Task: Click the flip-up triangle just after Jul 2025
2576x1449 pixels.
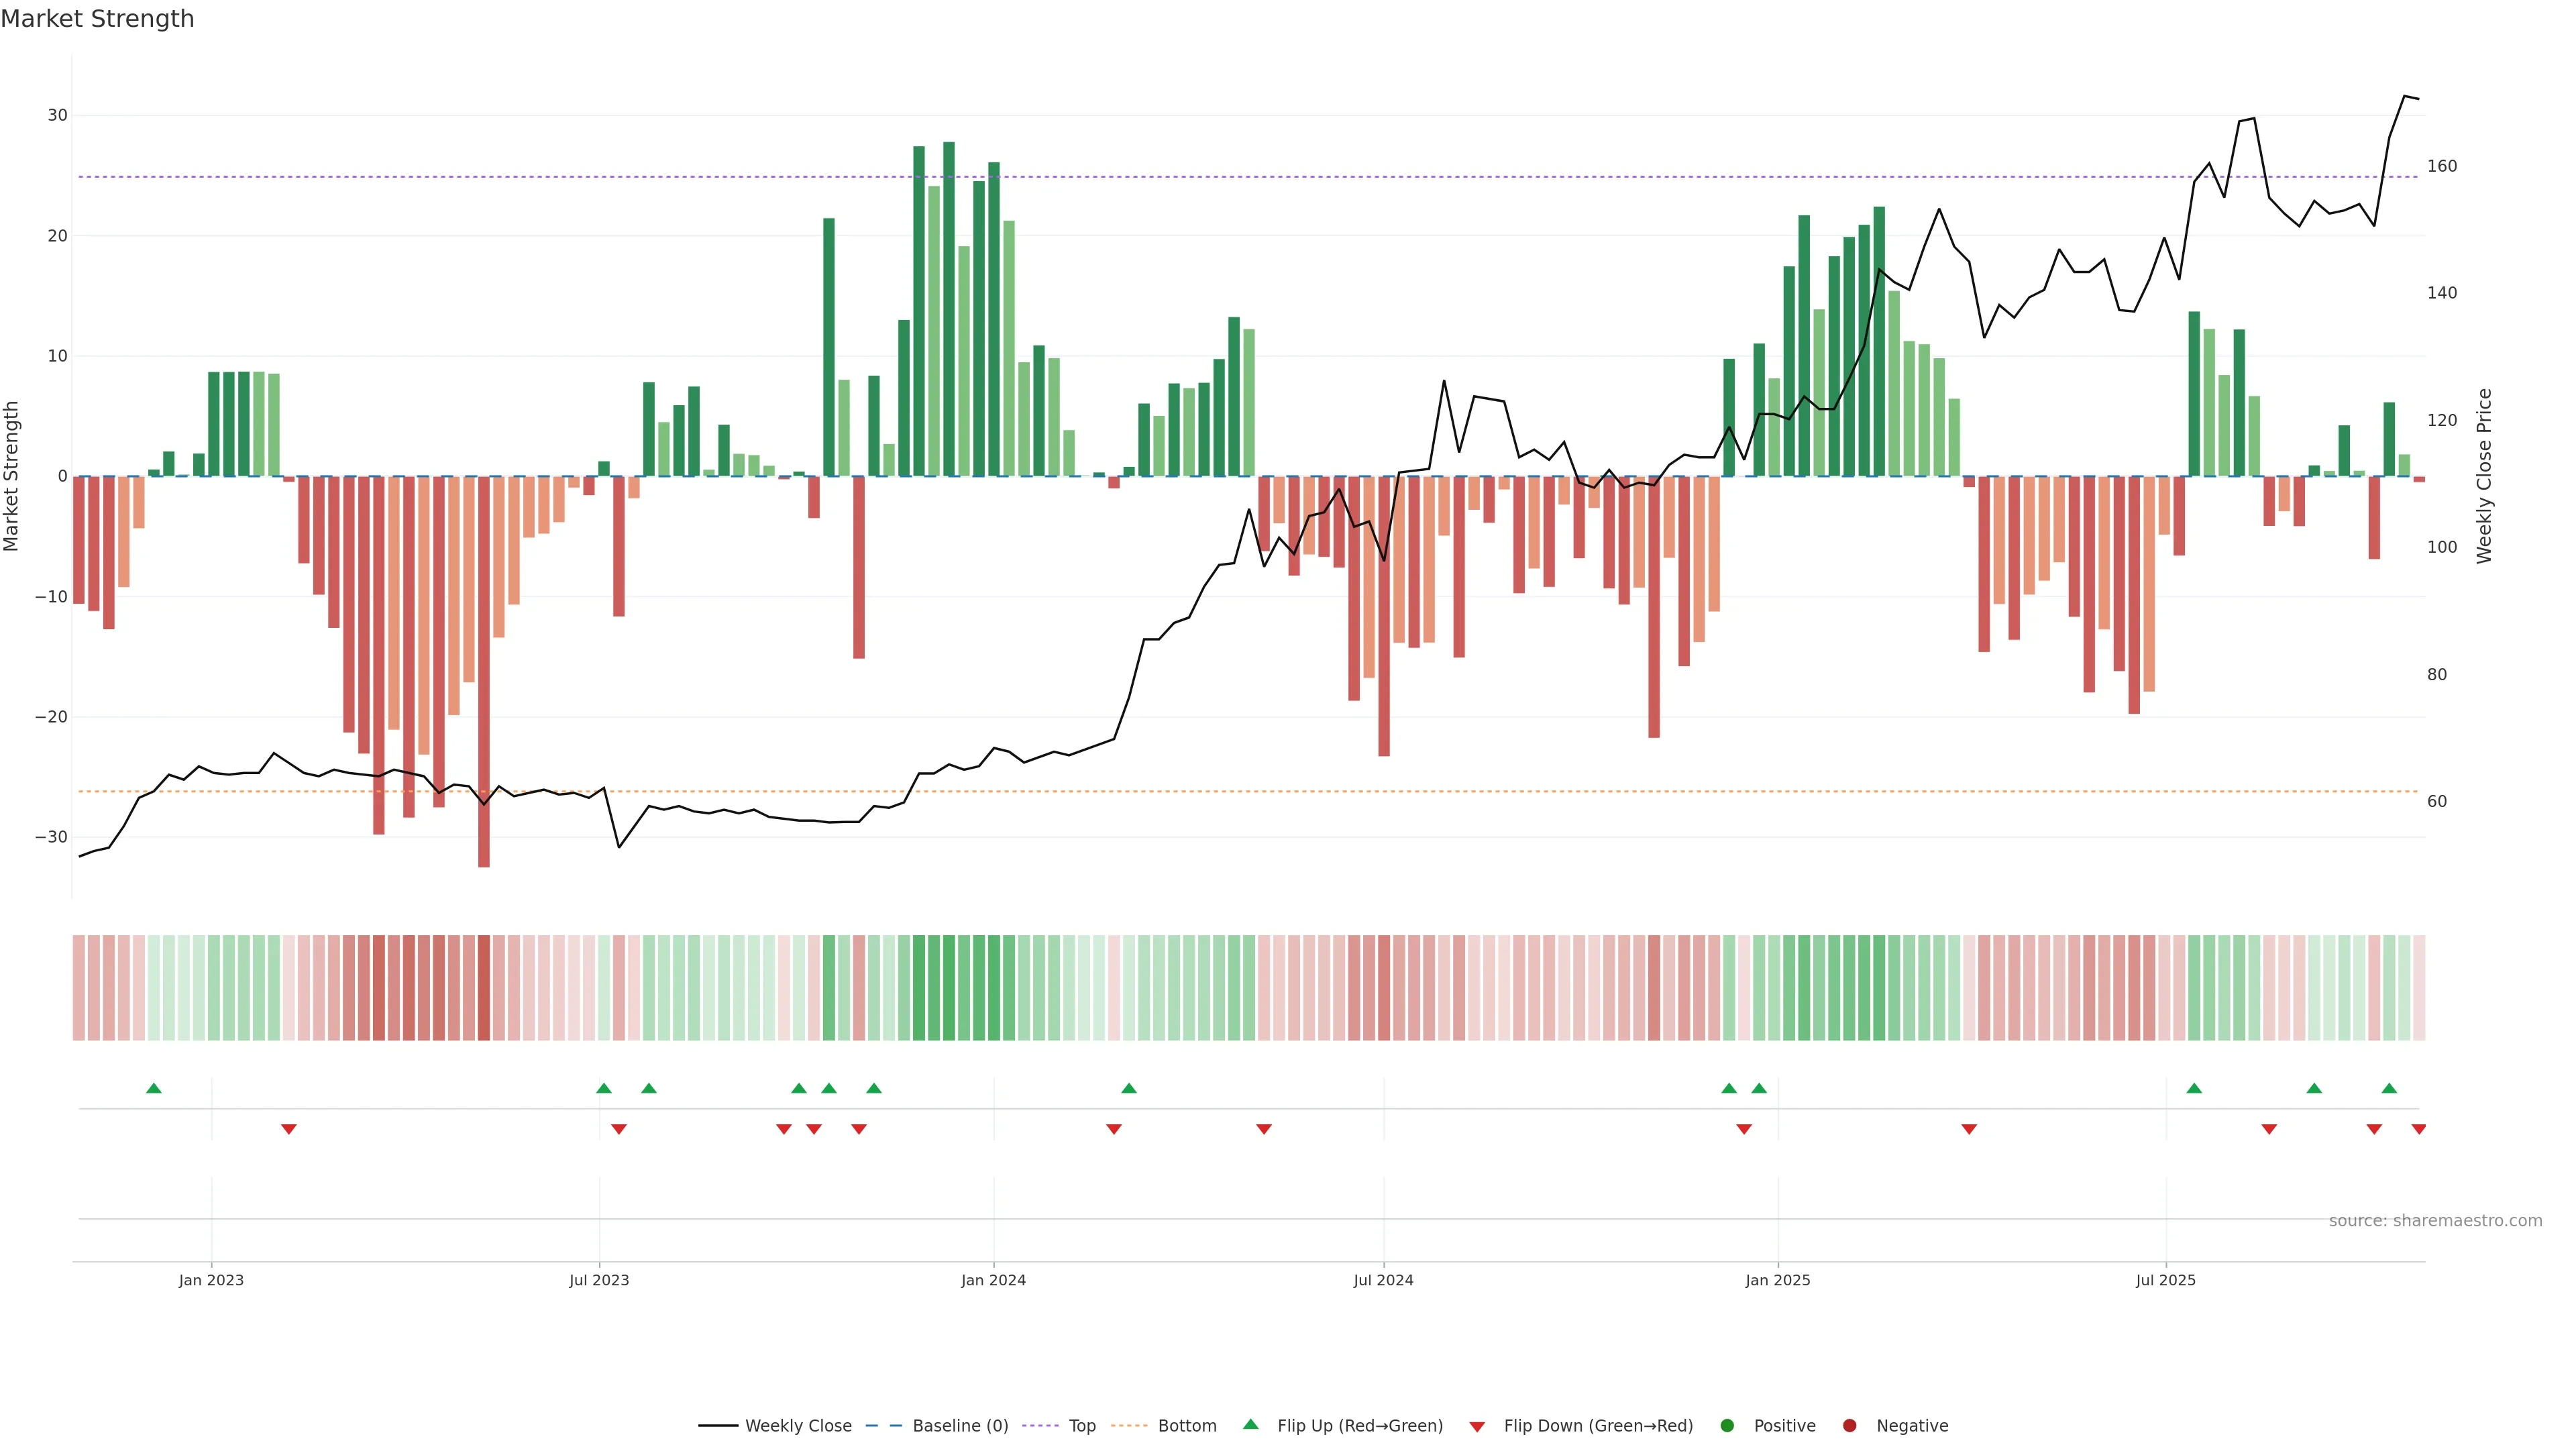Action: [x=2194, y=1088]
